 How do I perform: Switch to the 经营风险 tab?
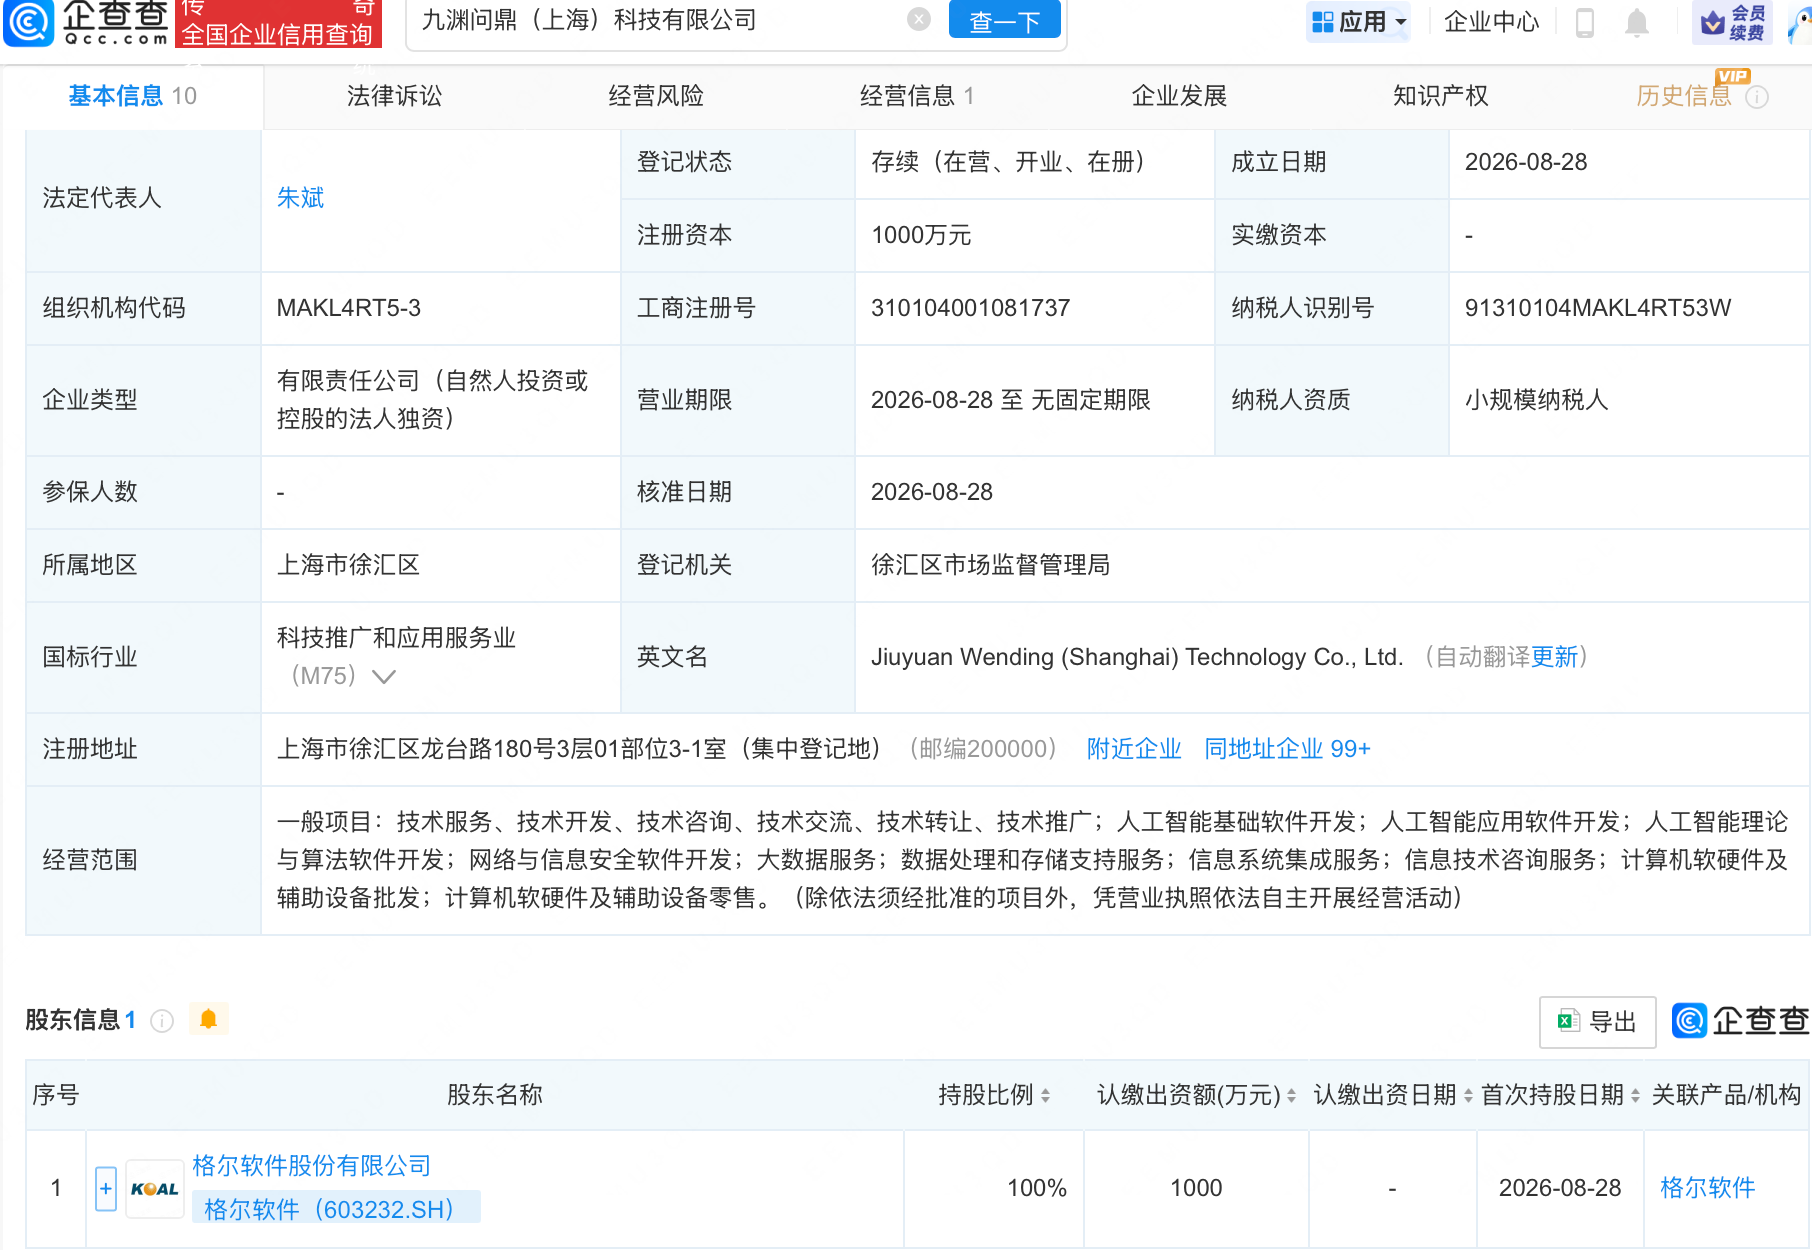tap(656, 96)
